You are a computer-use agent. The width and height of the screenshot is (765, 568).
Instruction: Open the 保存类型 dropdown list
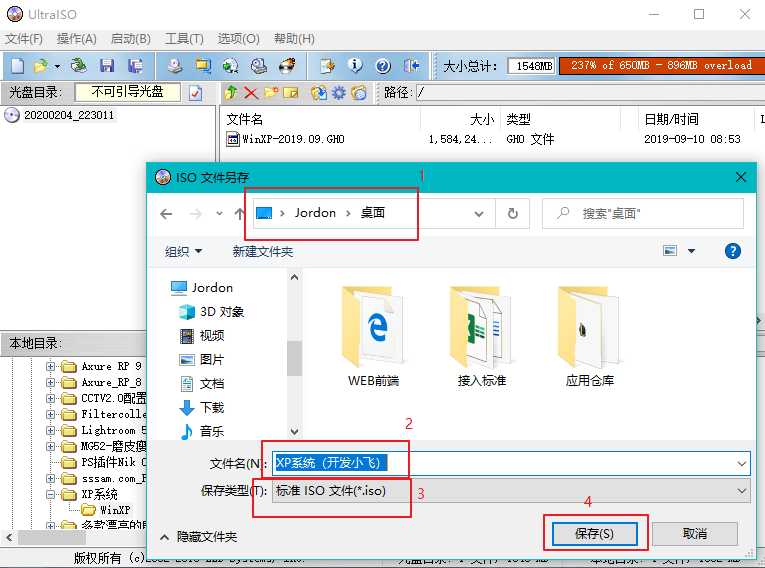[x=511, y=490]
